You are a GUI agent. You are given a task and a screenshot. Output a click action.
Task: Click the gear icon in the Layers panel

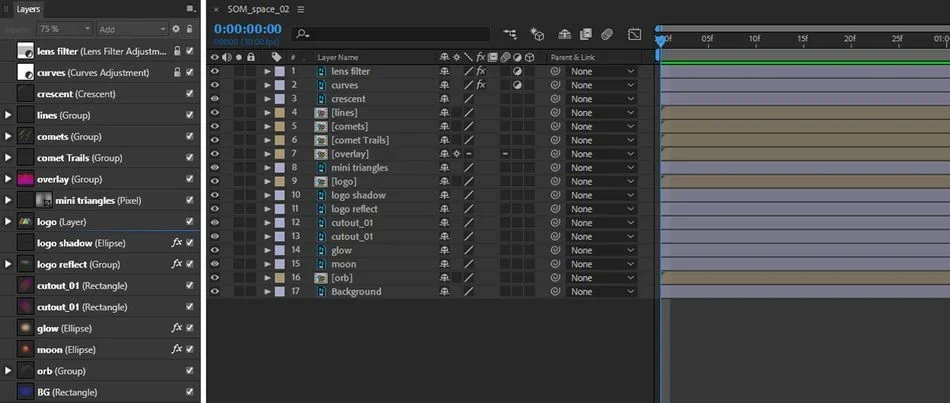[176, 28]
